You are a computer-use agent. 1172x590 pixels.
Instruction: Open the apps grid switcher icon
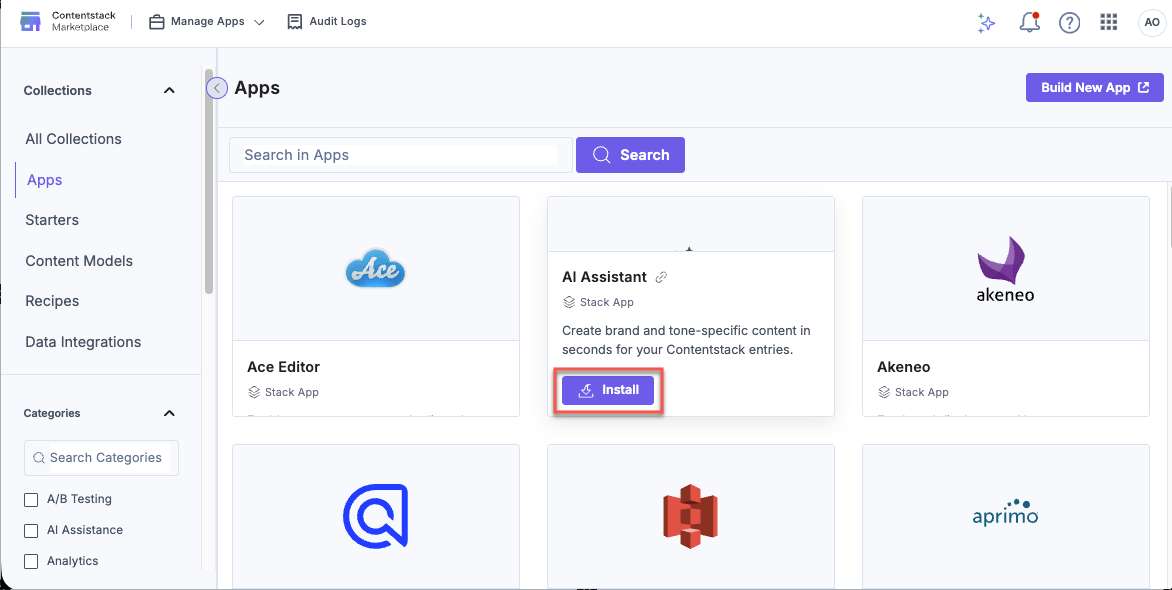1108,22
